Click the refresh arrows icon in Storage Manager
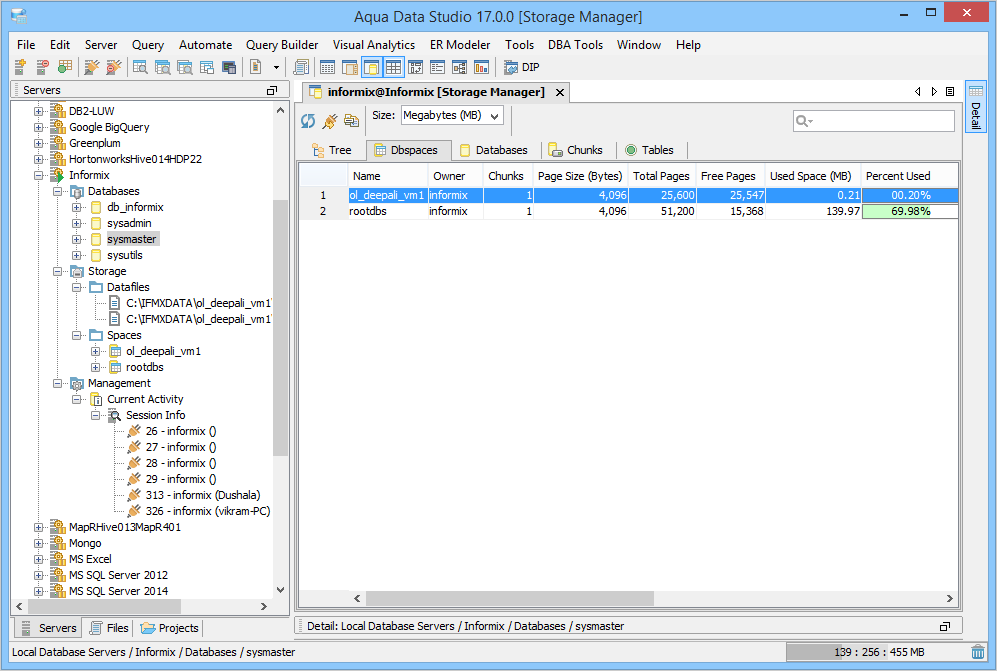 click(308, 120)
